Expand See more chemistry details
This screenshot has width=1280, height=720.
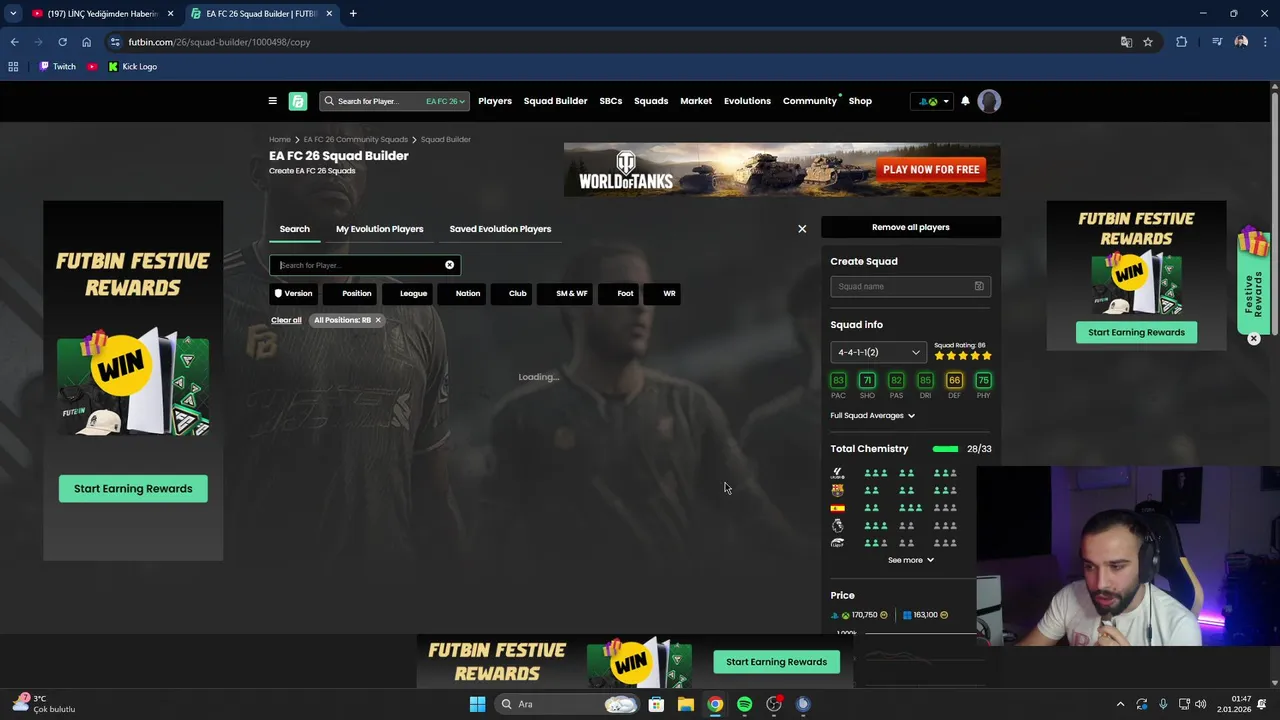910,560
